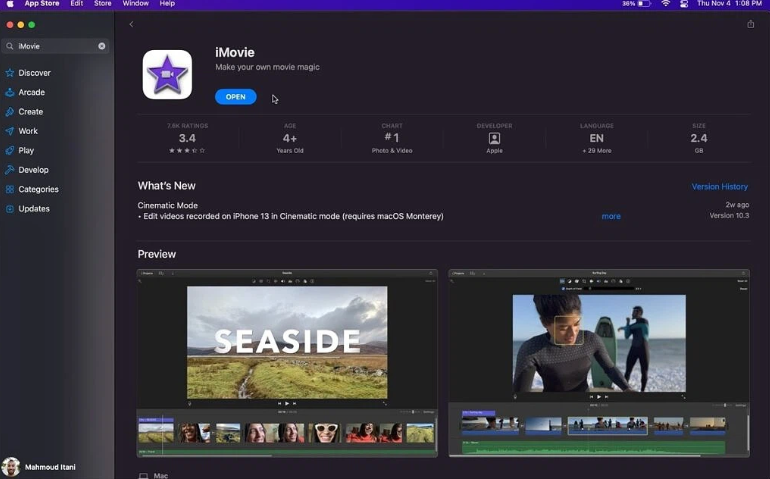Share the iMovie app page

[x=750, y=24]
